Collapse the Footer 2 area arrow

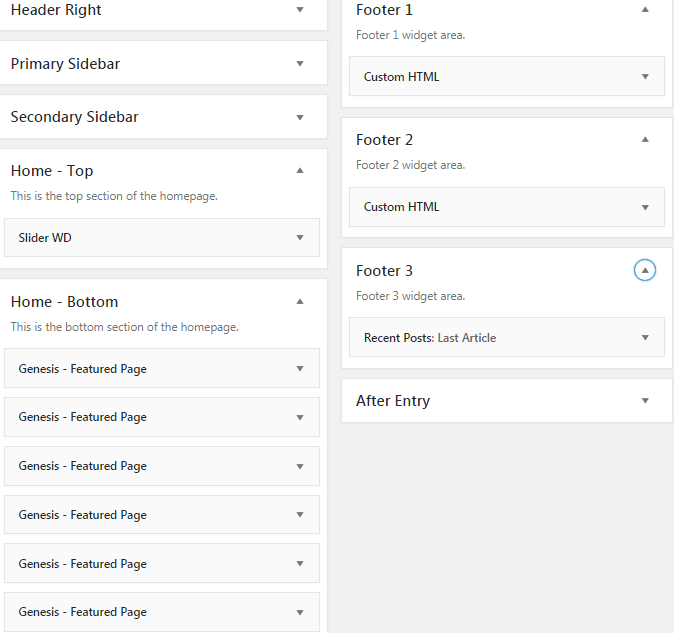(x=645, y=139)
